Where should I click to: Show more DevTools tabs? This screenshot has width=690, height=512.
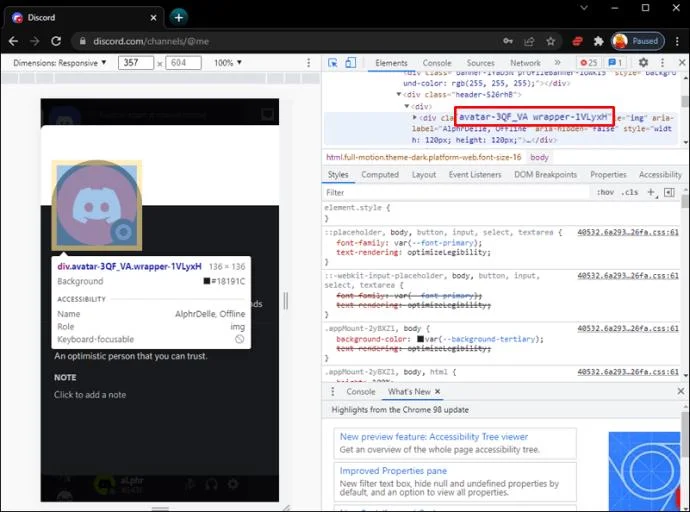[558, 62]
